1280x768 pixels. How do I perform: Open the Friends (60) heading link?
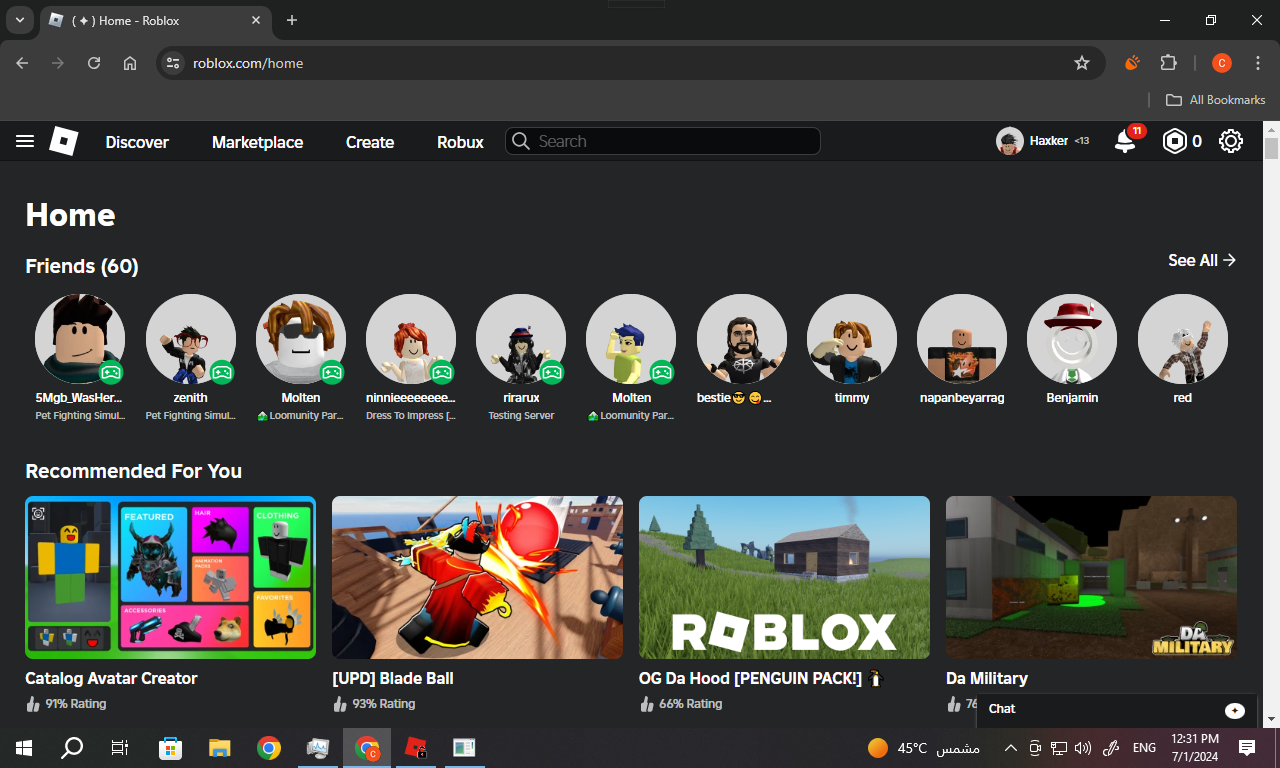pyautogui.click(x=82, y=266)
